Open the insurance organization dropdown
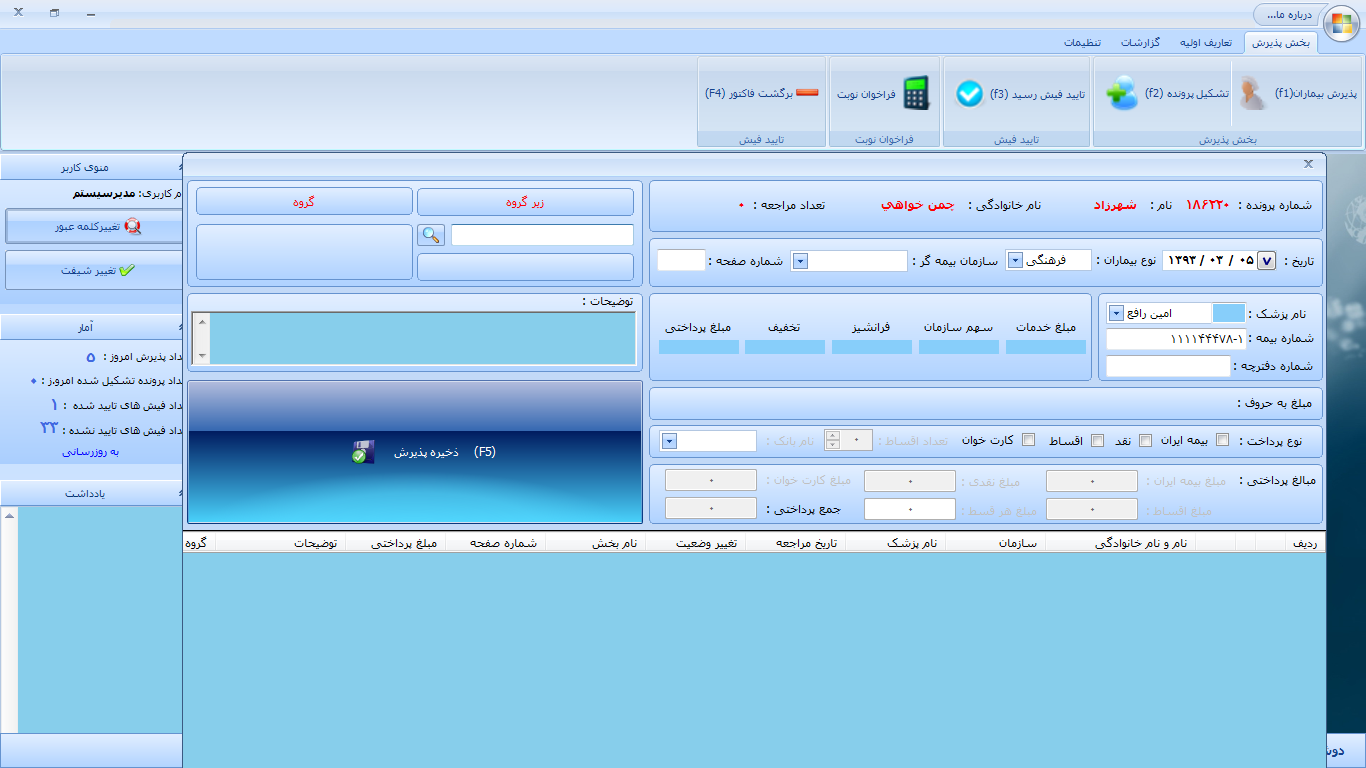 [800, 260]
